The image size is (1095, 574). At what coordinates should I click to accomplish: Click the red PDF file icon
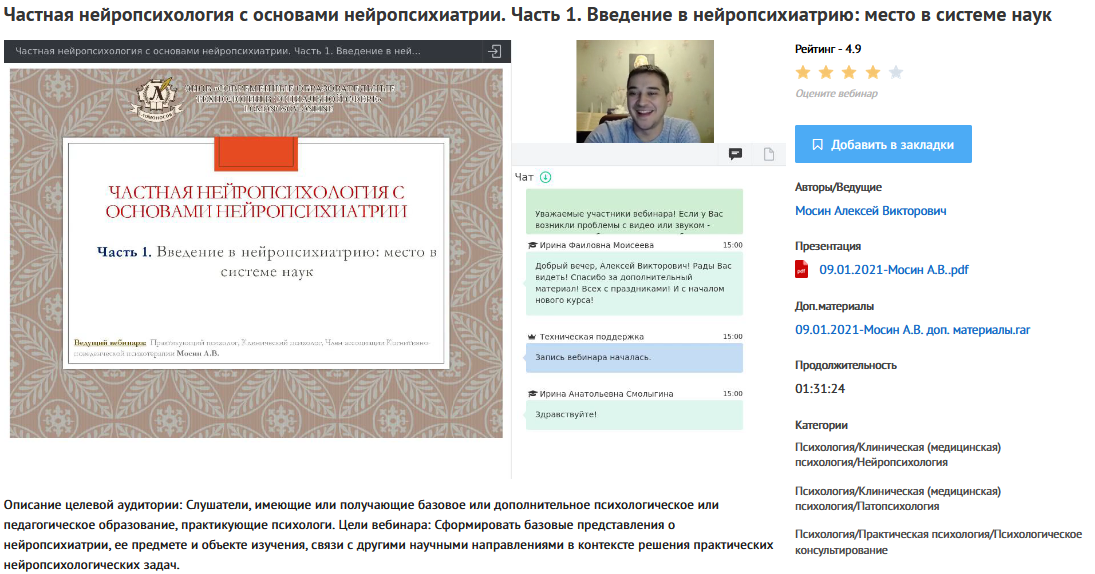801,269
